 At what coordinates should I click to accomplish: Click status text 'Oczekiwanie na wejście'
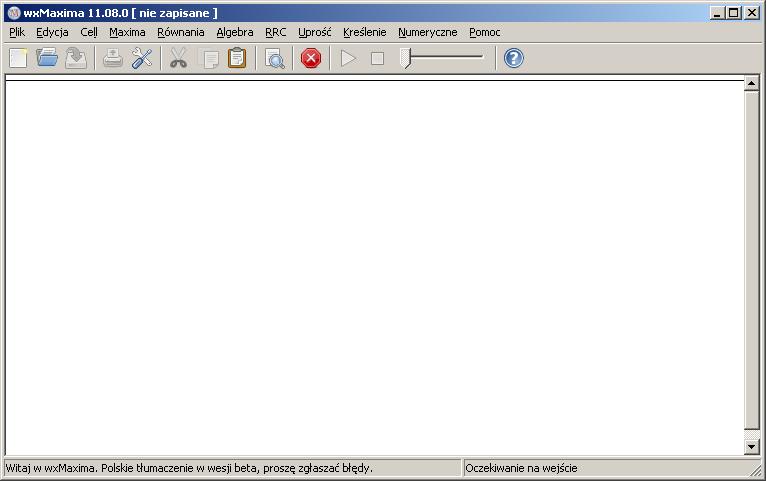521,468
